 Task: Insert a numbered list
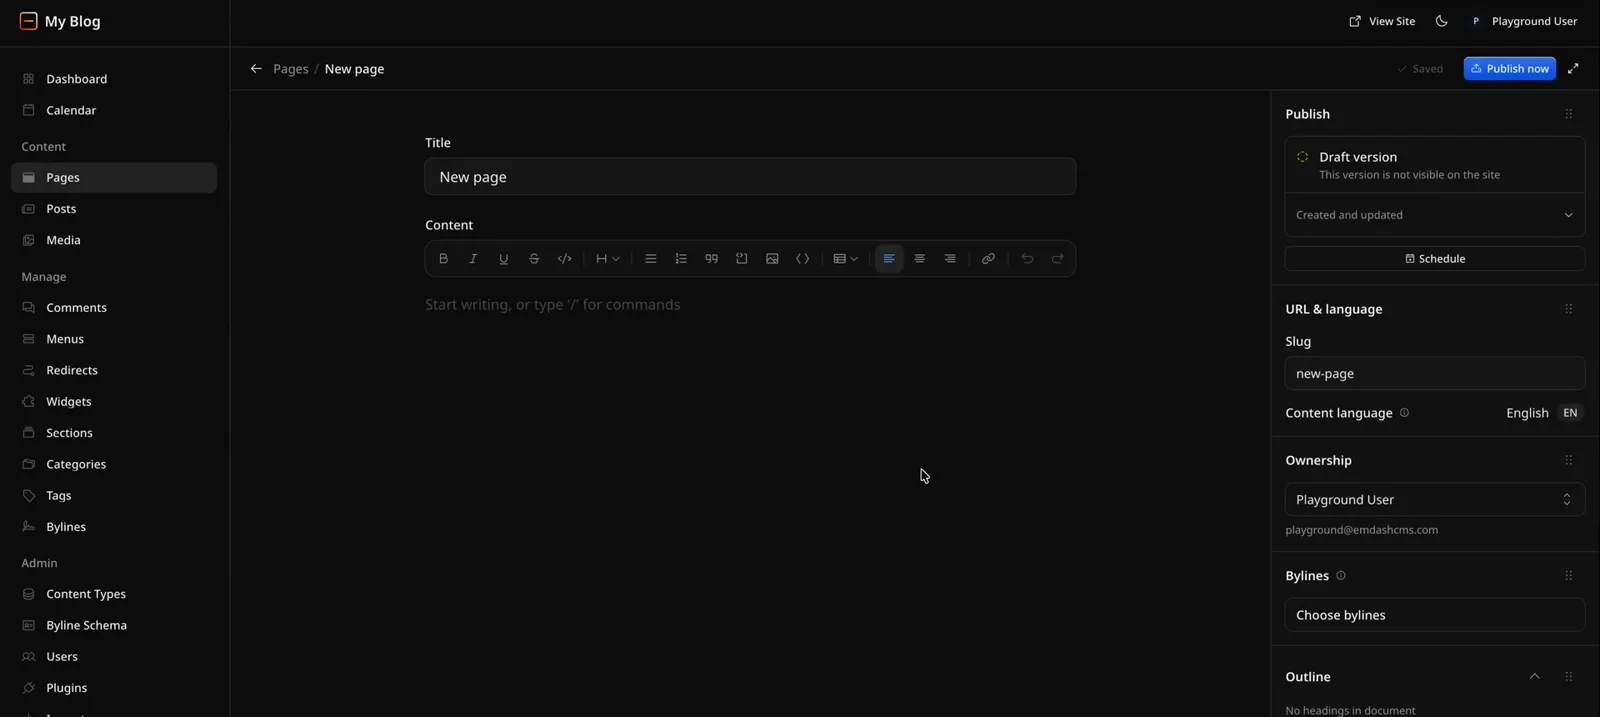(x=681, y=259)
